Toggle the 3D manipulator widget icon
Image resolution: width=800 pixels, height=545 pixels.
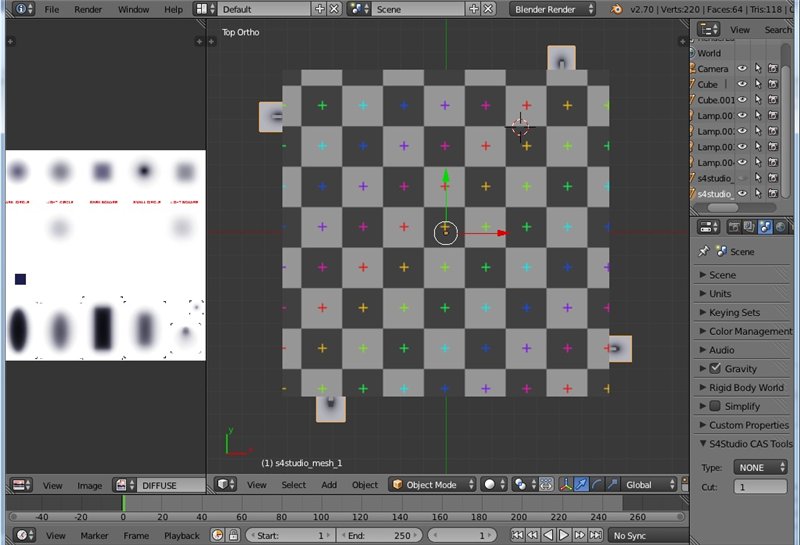[x=564, y=485]
